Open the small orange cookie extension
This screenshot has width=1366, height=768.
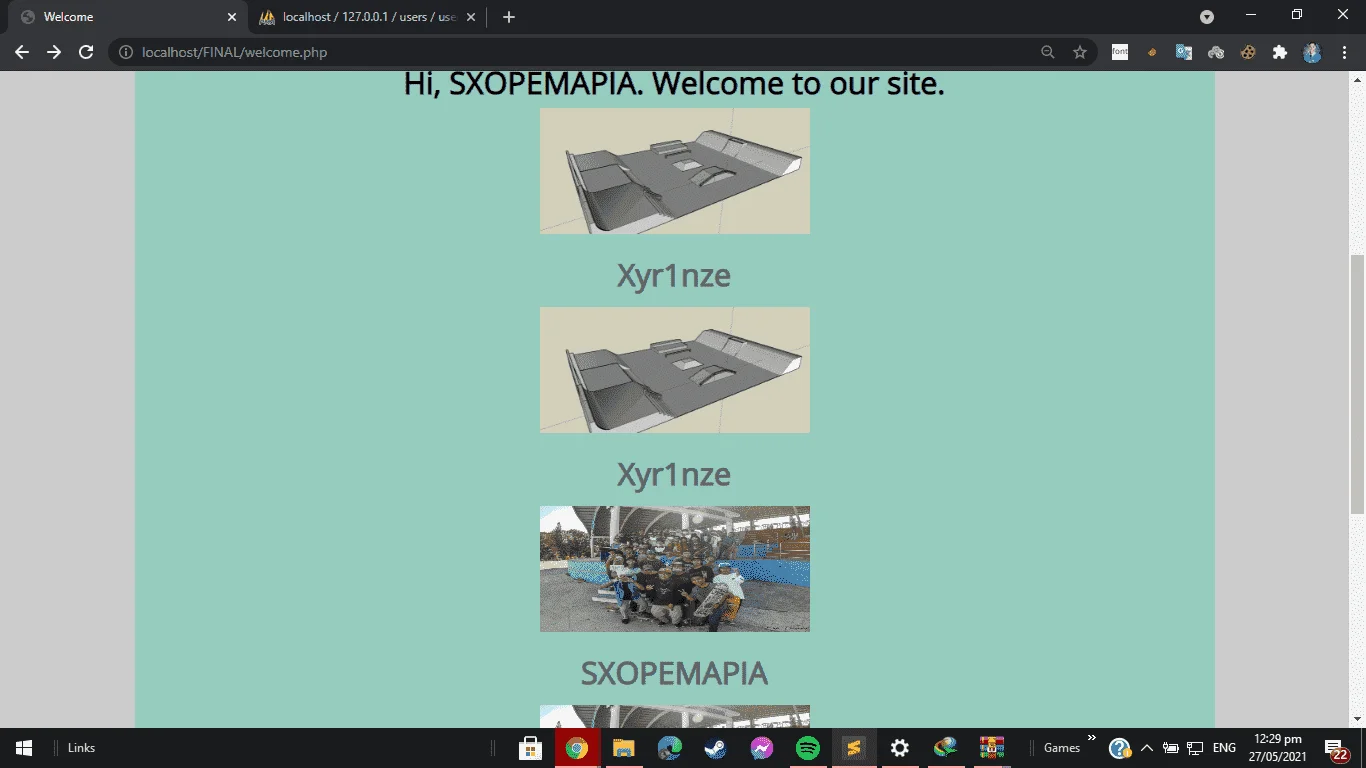[x=1152, y=52]
